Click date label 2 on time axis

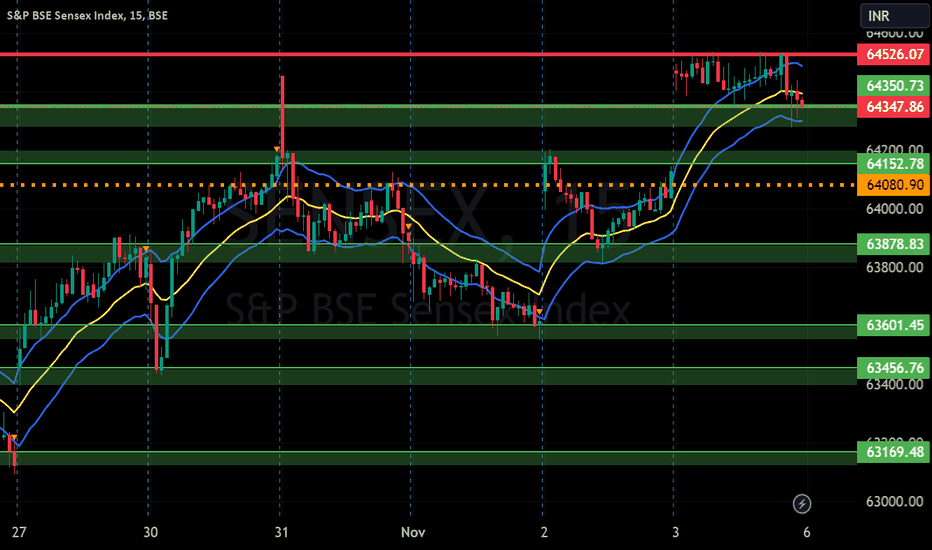[x=544, y=532]
